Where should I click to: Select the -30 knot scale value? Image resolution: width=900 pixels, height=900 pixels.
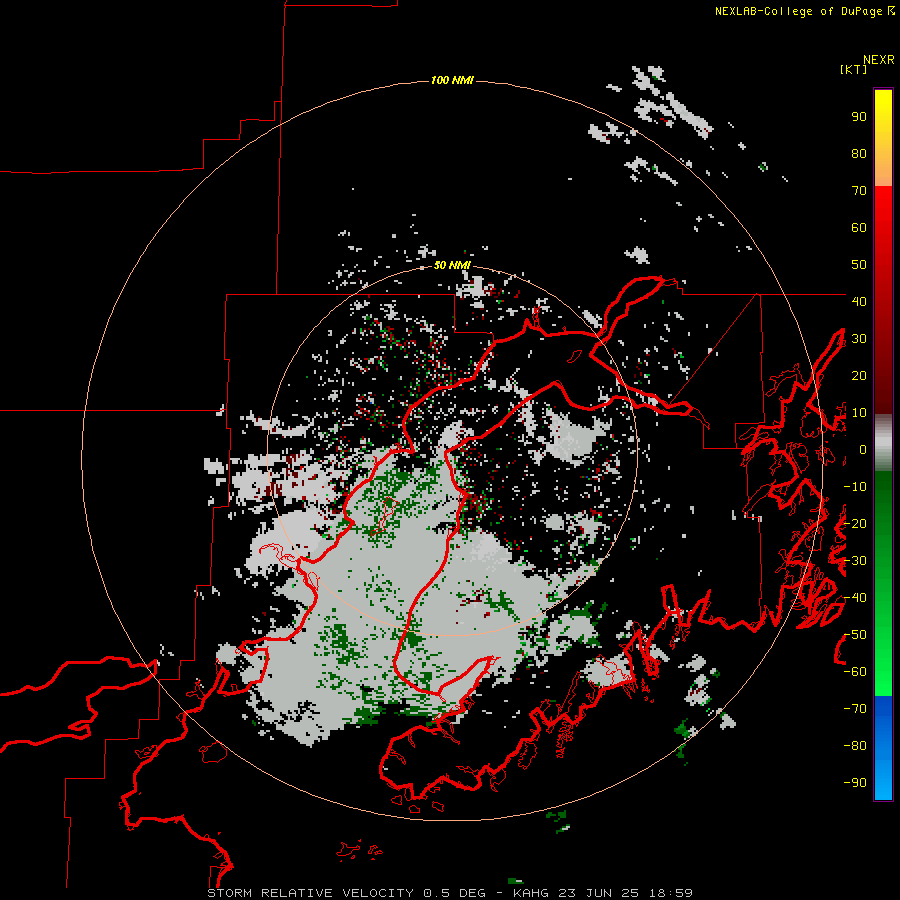pos(855,561)
